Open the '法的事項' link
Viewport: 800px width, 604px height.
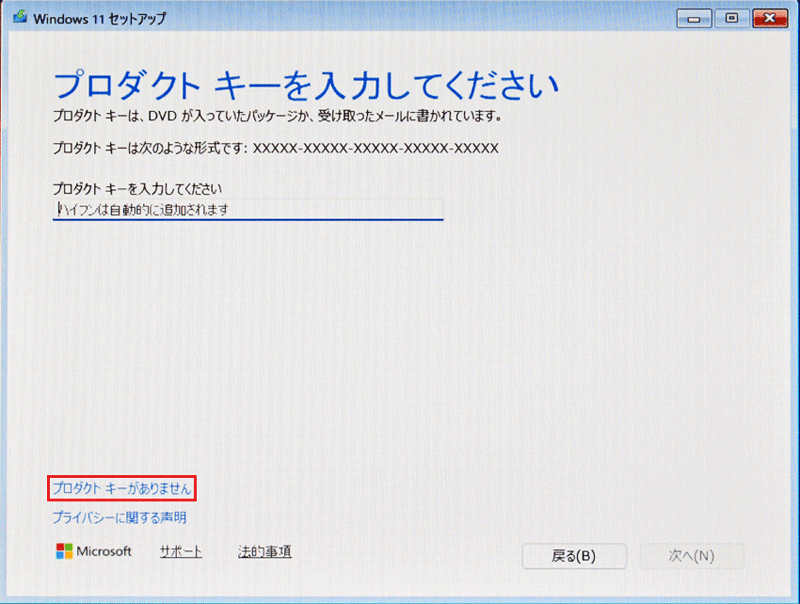click(x=264, y=551)
